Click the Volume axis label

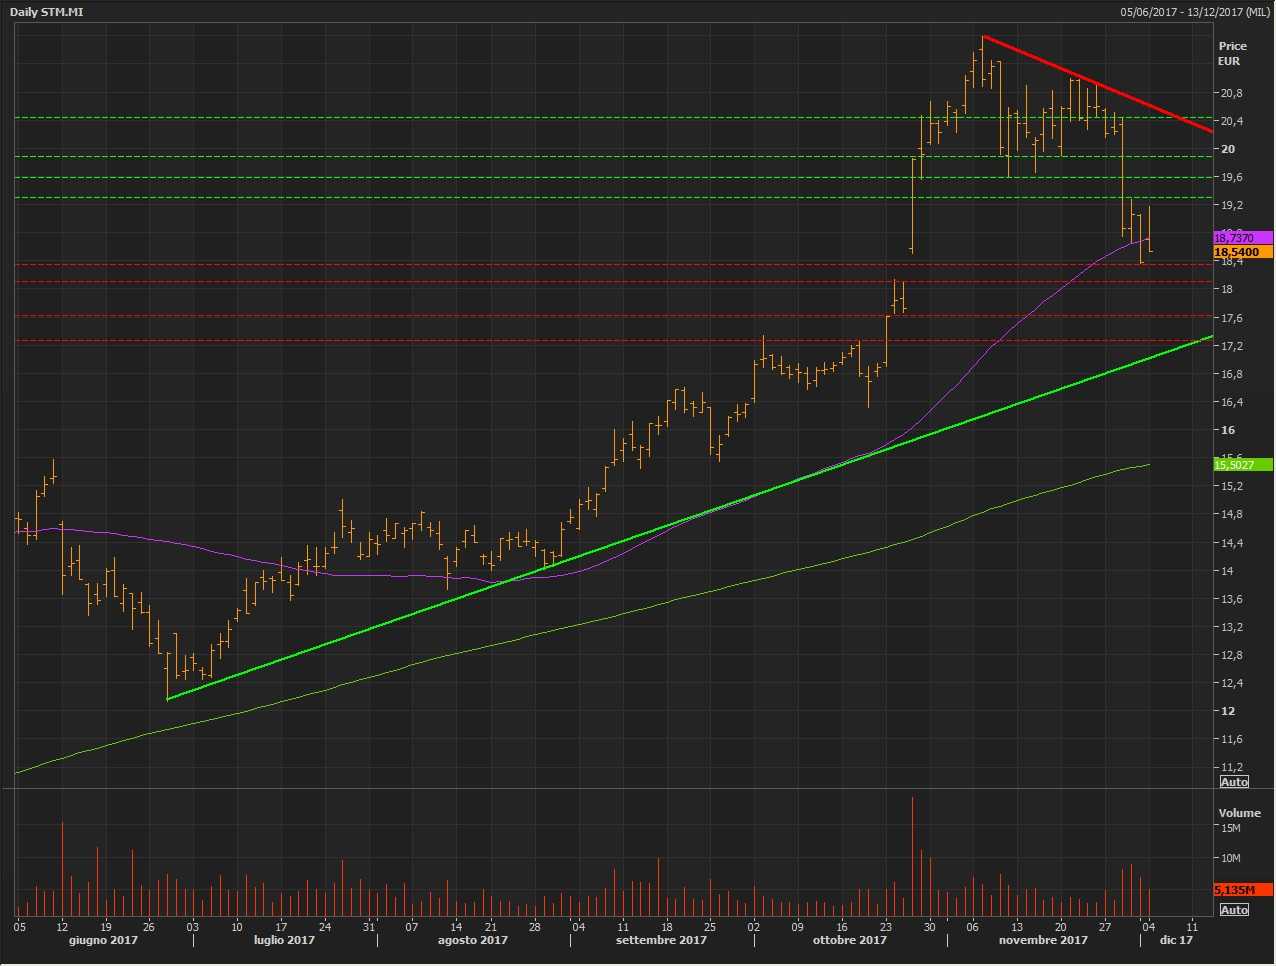click(x=1239, y=813)
